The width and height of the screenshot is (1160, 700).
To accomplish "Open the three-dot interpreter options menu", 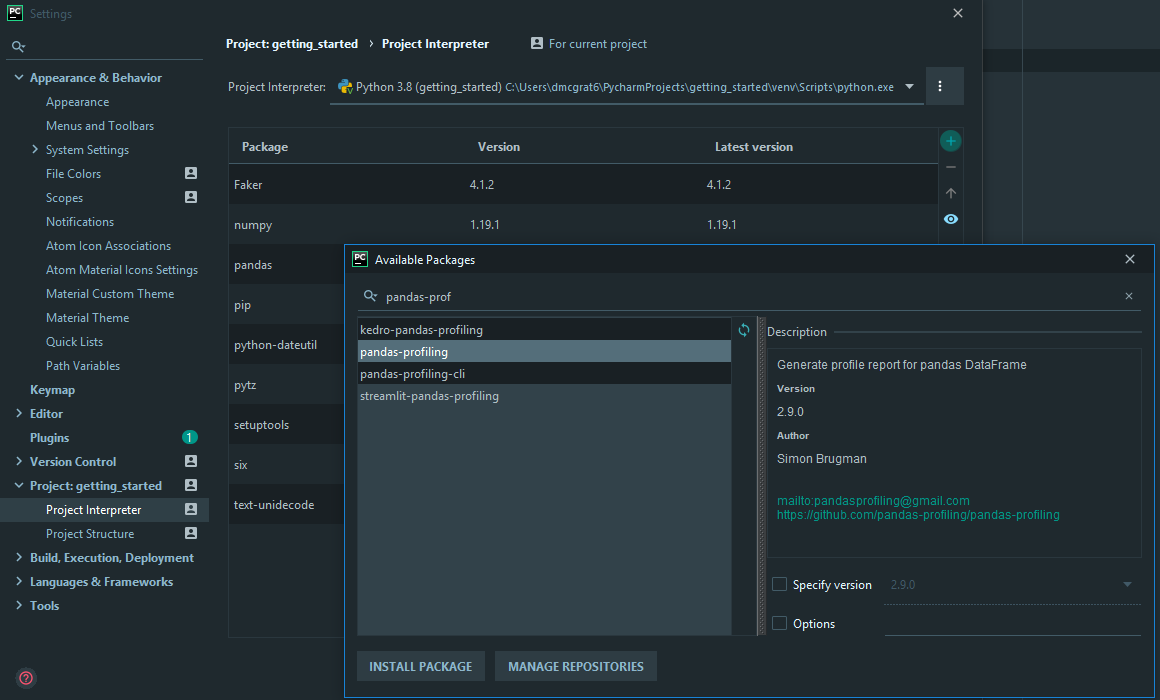I will (x=940, y=87).
